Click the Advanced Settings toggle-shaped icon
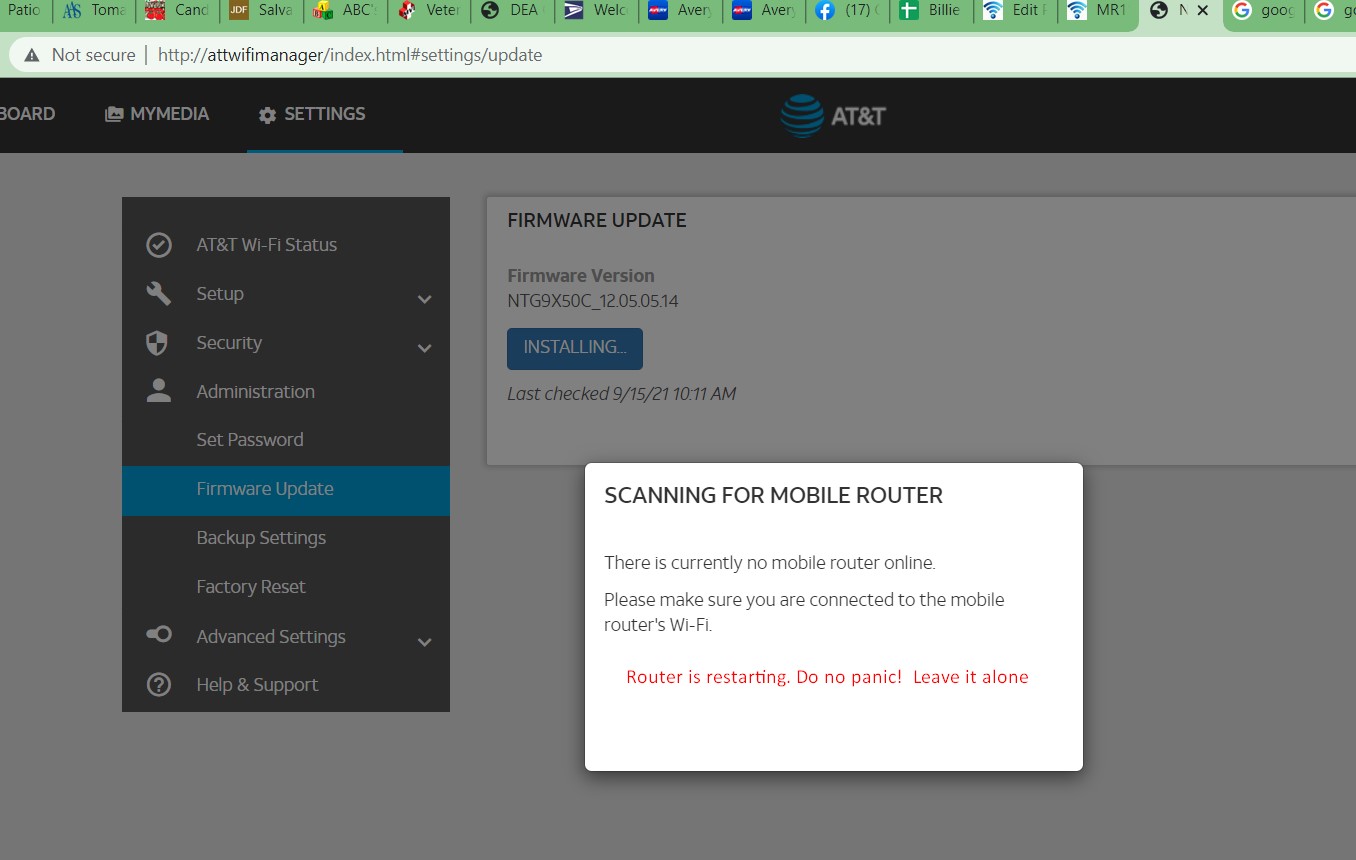Screen dimensions: 1356x860 [x=159, y=635]
